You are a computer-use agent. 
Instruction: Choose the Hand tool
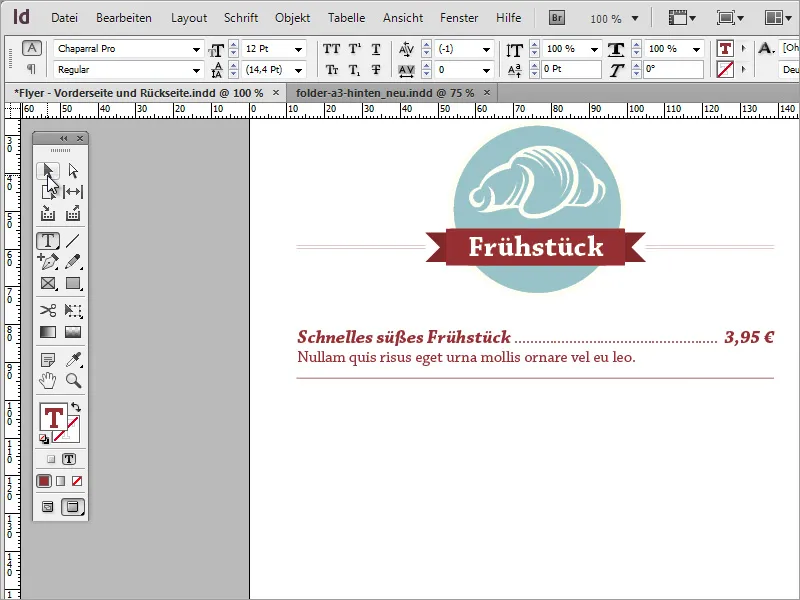click(48, 381)
